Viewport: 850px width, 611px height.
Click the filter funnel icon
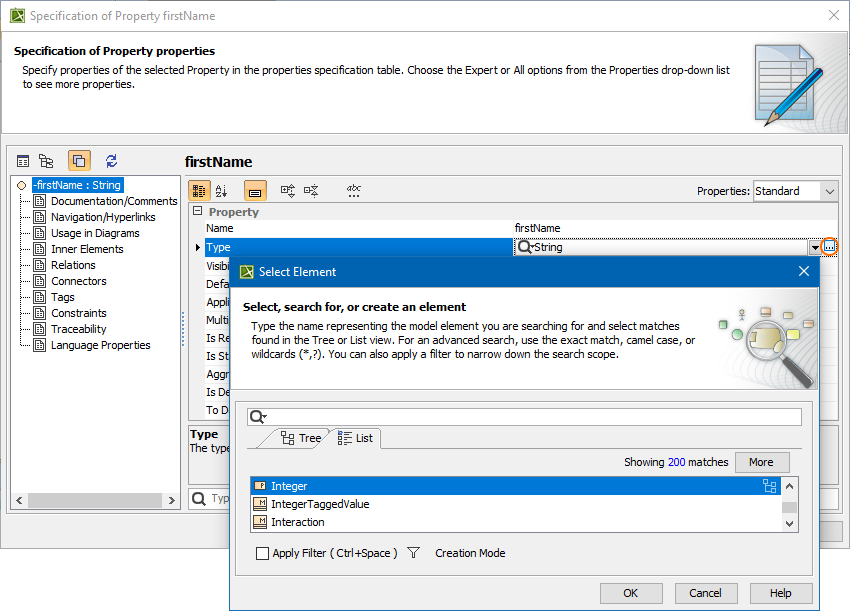coord(414,553)
